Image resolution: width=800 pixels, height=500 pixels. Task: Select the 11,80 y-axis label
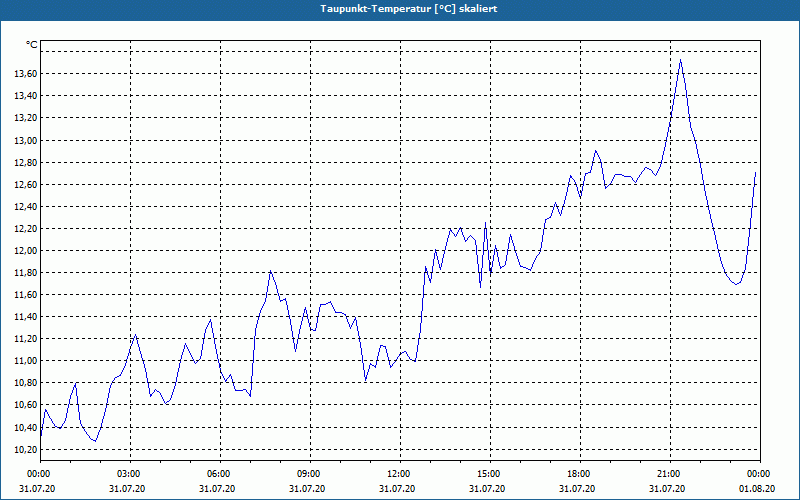point(27,273)
